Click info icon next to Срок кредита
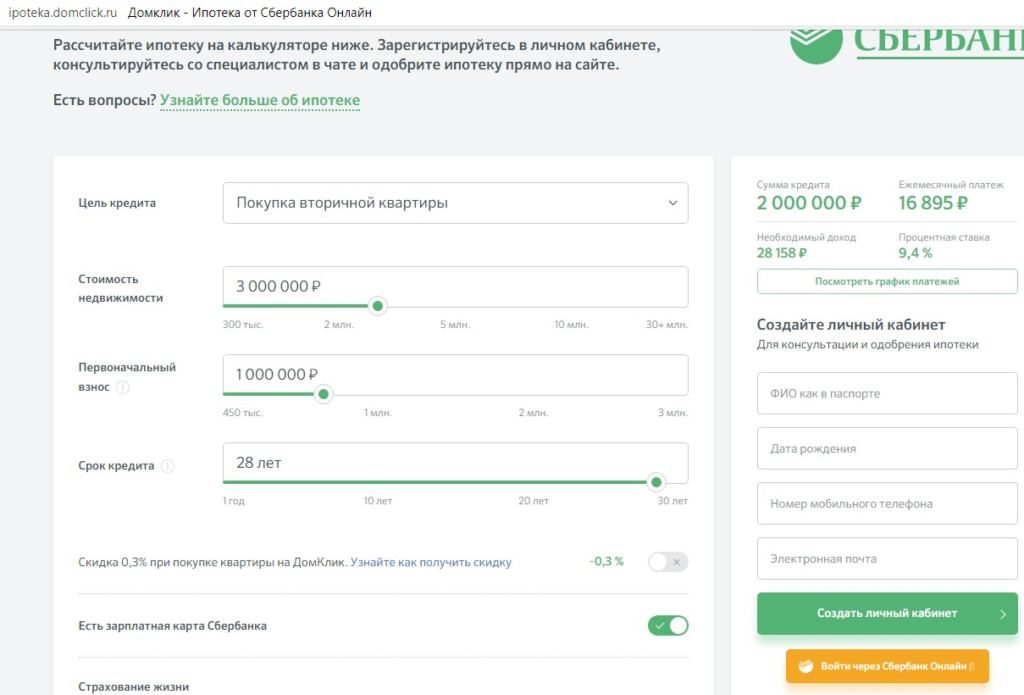Viewport: 1024px width, 695px height. (x=168, y=466)
